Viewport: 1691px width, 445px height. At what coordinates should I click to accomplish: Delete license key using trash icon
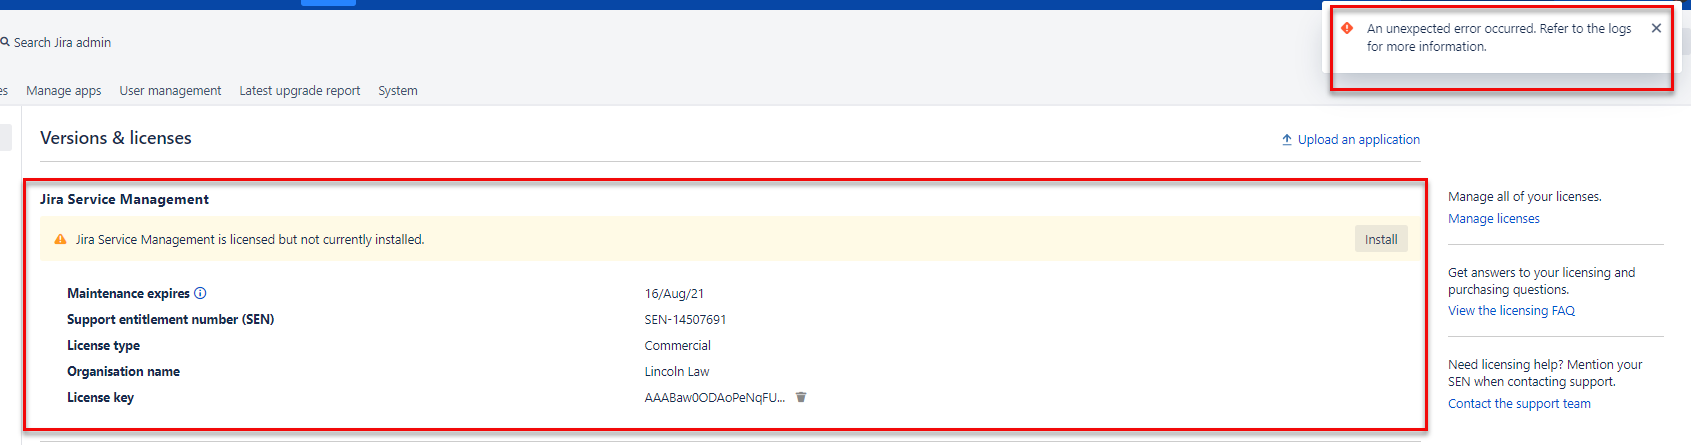801,397
